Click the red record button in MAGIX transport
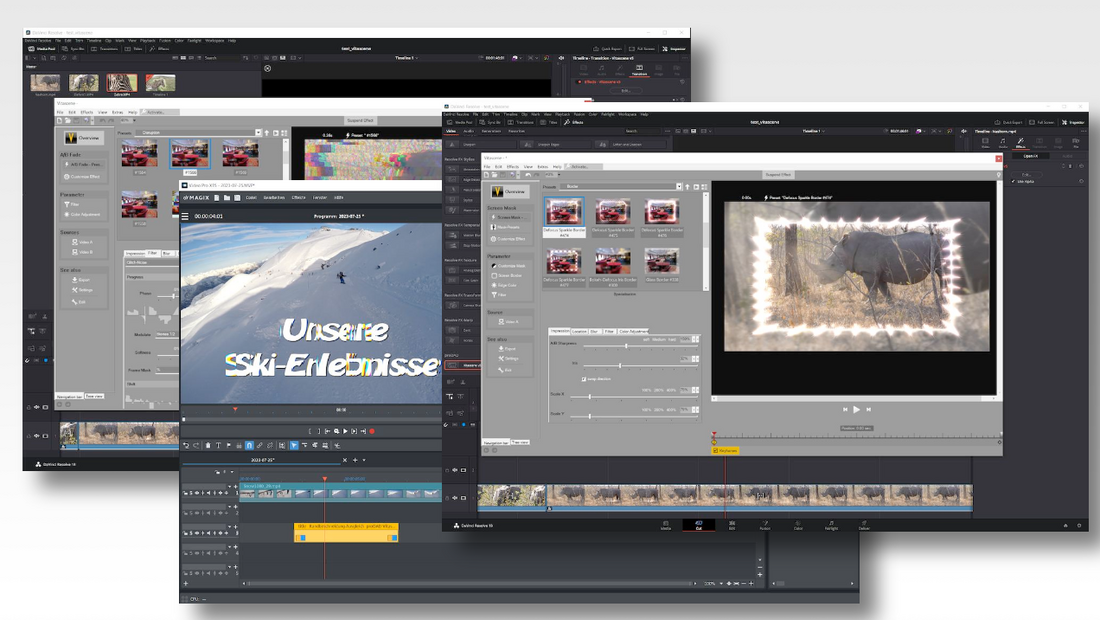 (x=372, y=431)
